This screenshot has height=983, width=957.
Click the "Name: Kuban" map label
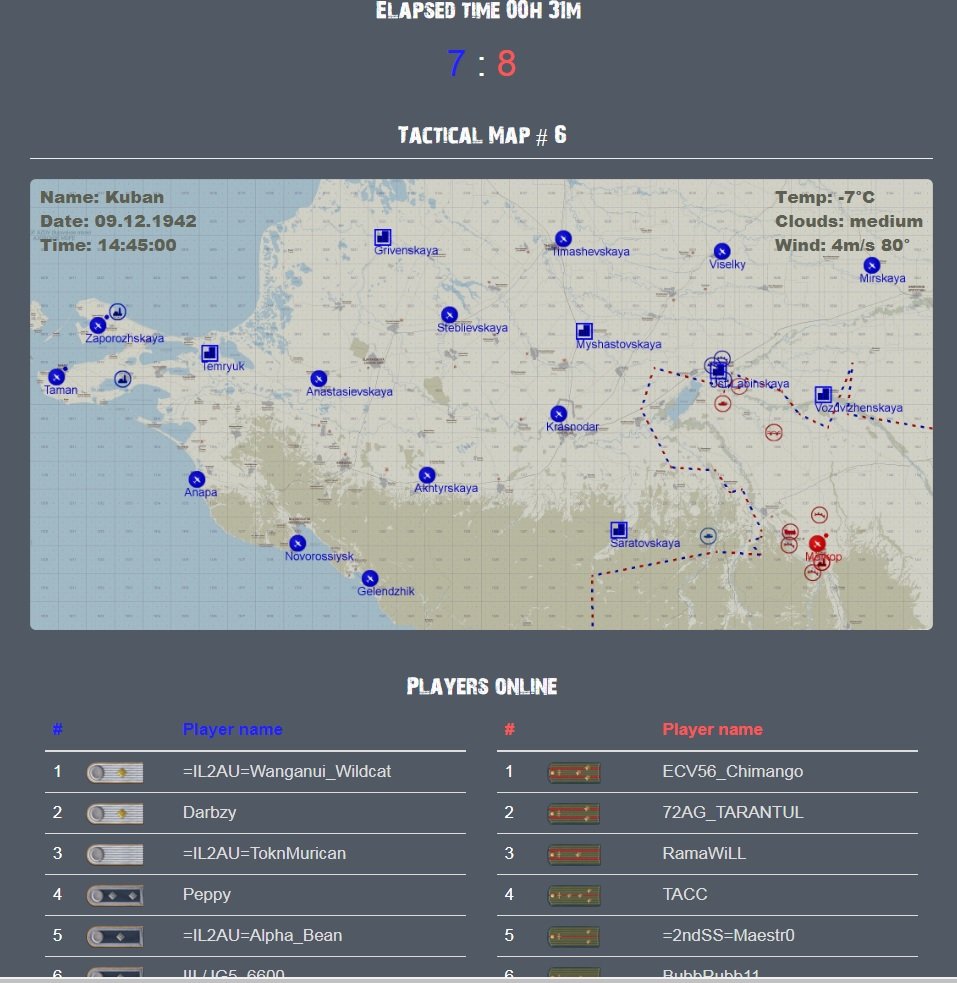coord(102,197)
